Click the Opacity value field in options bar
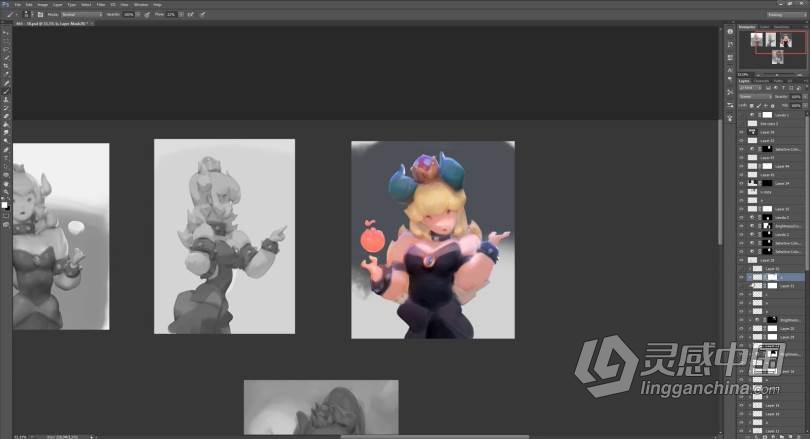This screenshot has height=439, width=810. coord(129,14)
